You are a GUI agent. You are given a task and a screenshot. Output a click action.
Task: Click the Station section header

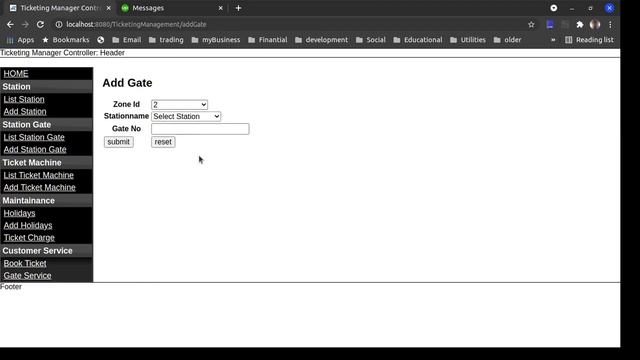click(x=47, y=87)
